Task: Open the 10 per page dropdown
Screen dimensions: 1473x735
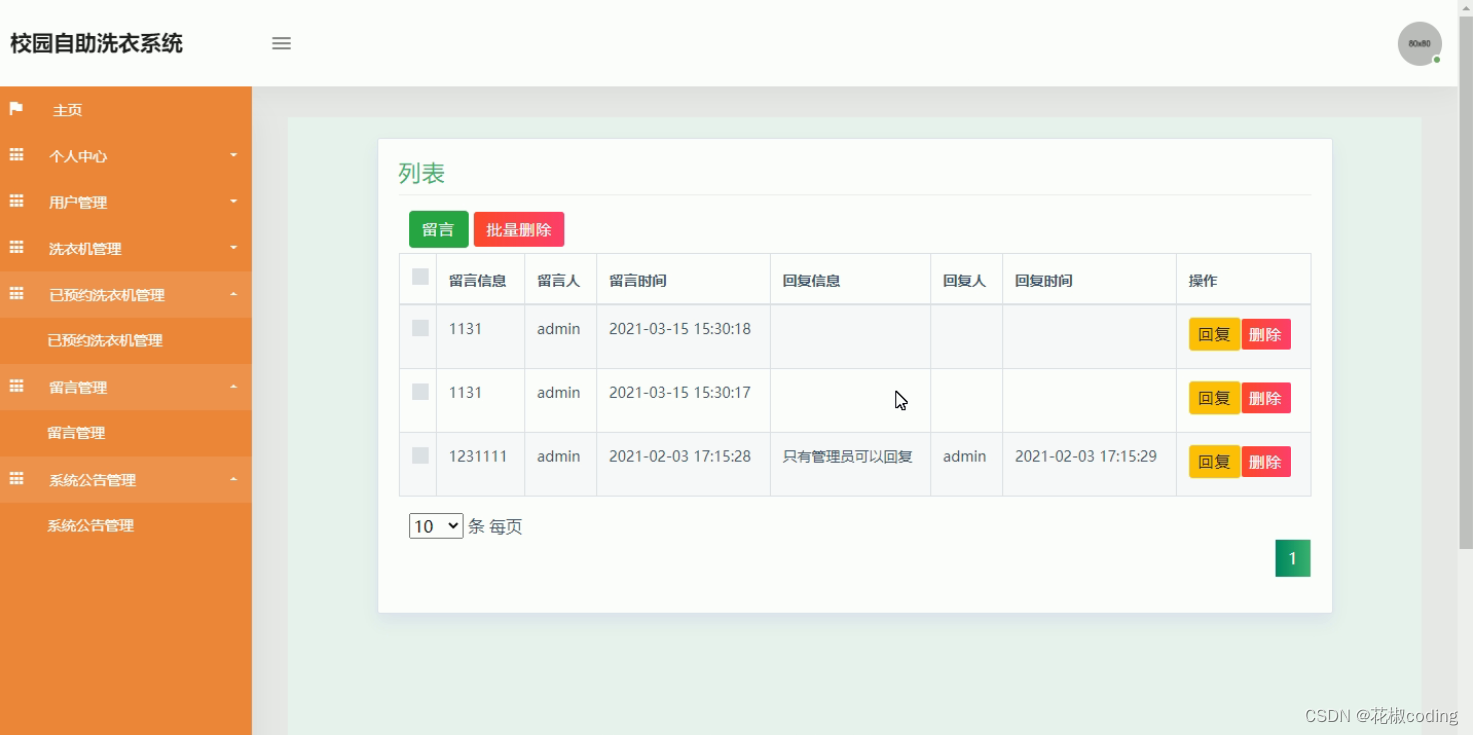Action: click(x=436, y=526)
